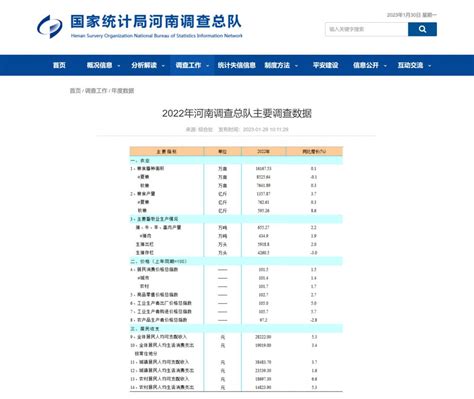The width and height of the screenshot is (474, 399).
Task: Expand the dropdown arrow beside 互动交流
Action: [430, 66]
